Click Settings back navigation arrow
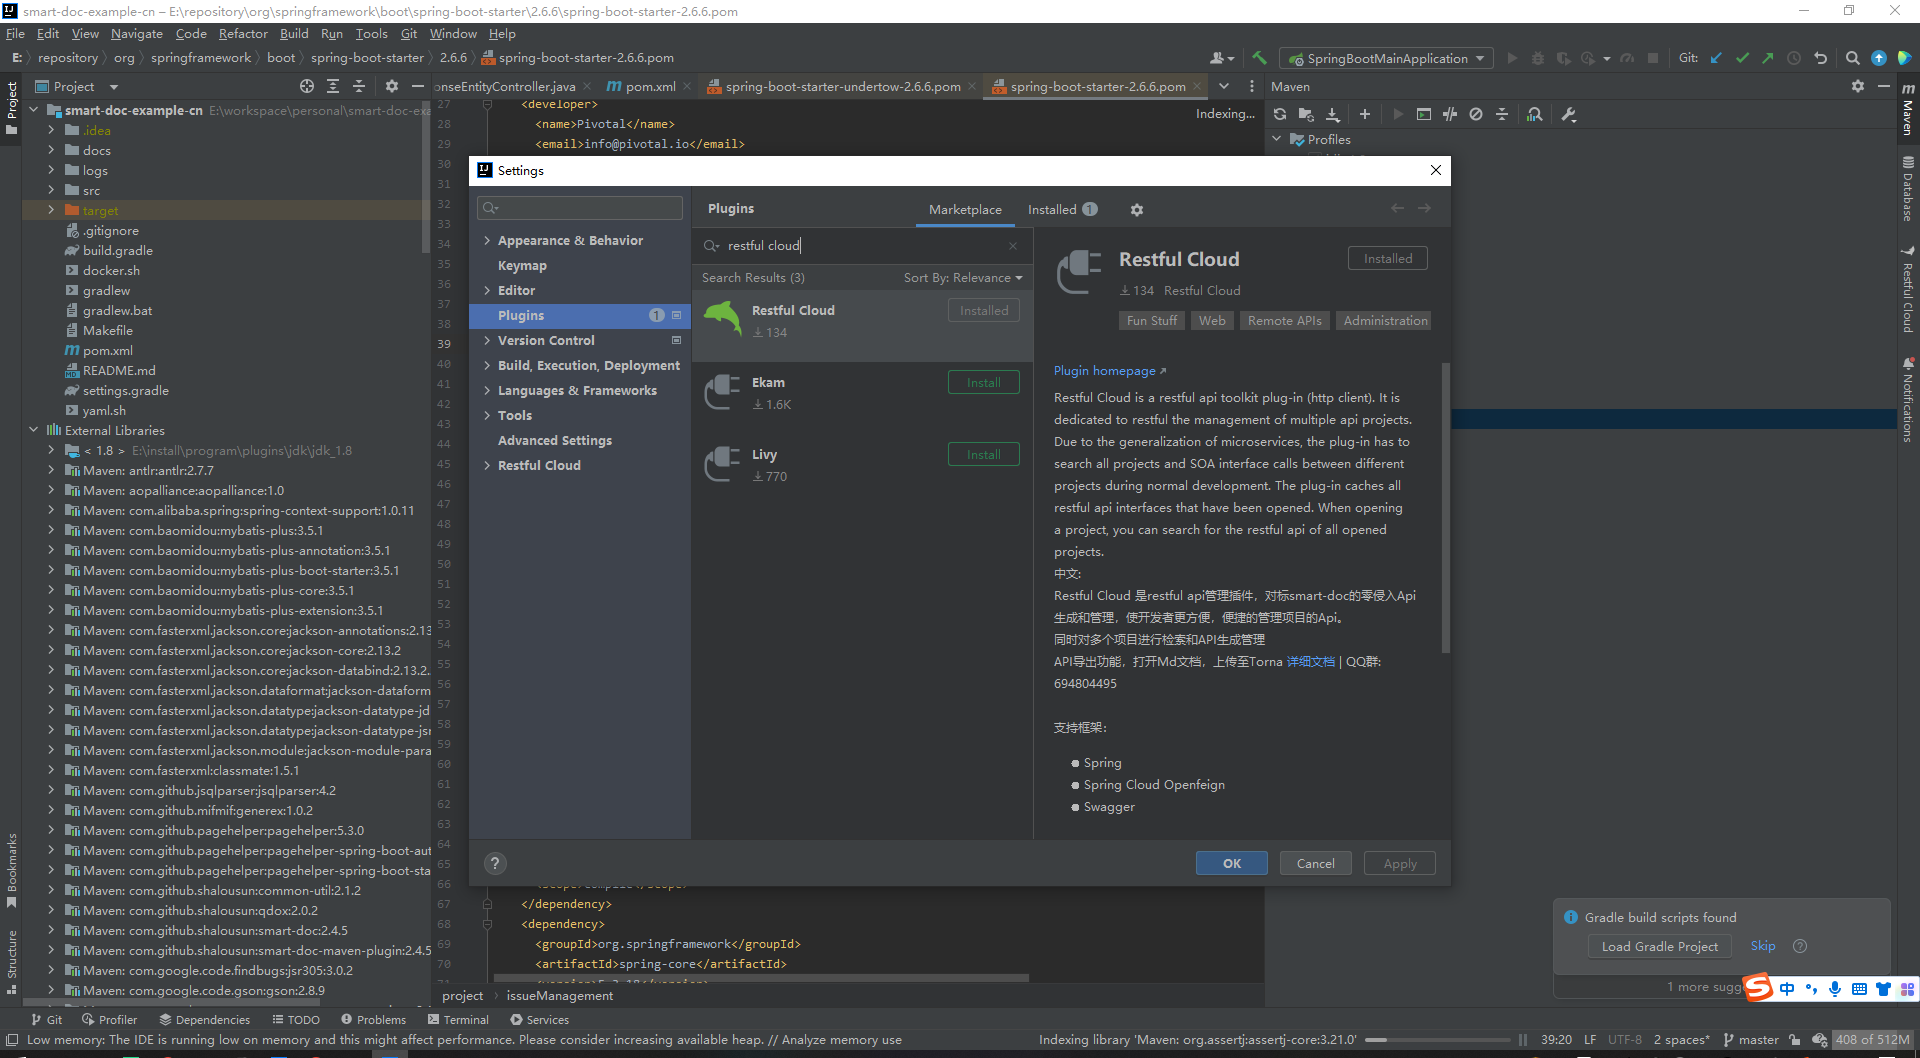 (x=1397, y=208)
